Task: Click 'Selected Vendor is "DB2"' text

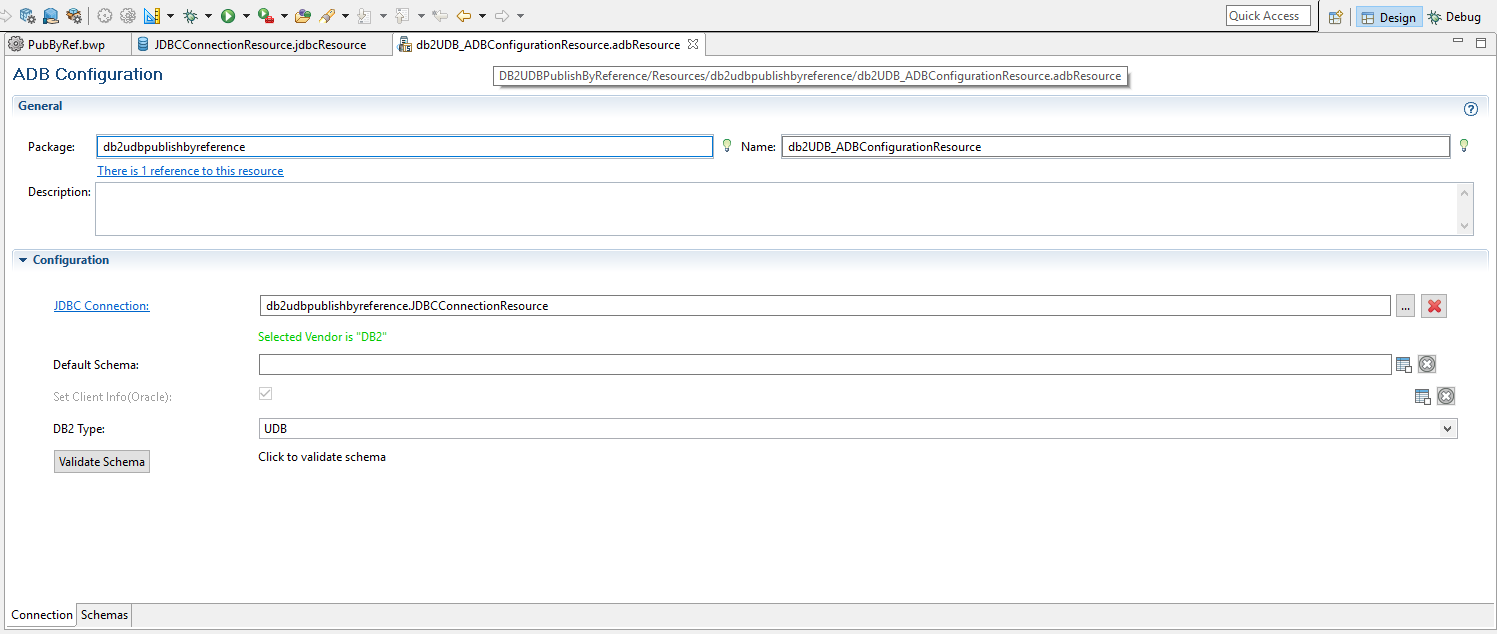Action: point(322,337)
